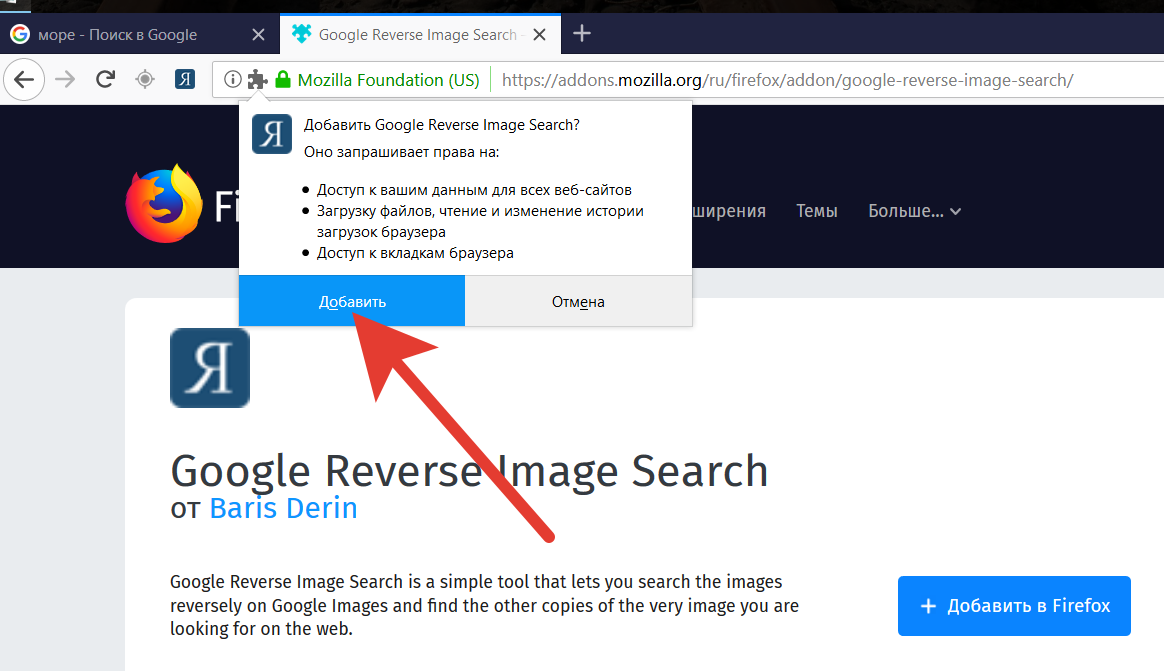
Task: Click the puzzle piece add-on icon
Action: [x=257, y=80]
